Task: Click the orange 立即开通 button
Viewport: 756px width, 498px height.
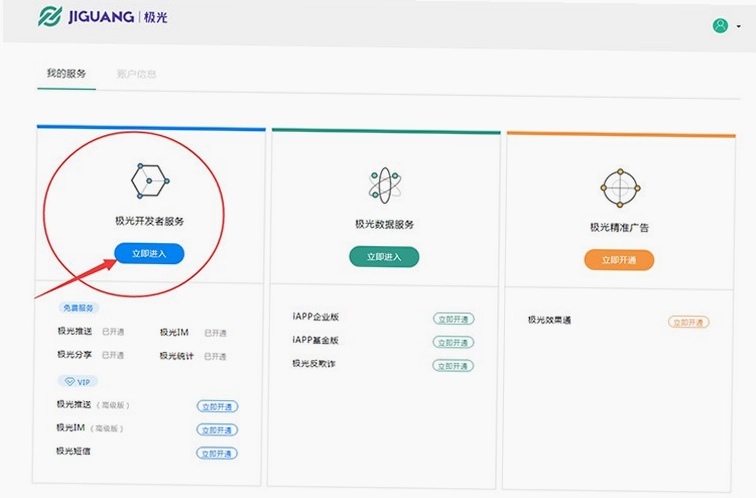Action: [x=619, y=260]
